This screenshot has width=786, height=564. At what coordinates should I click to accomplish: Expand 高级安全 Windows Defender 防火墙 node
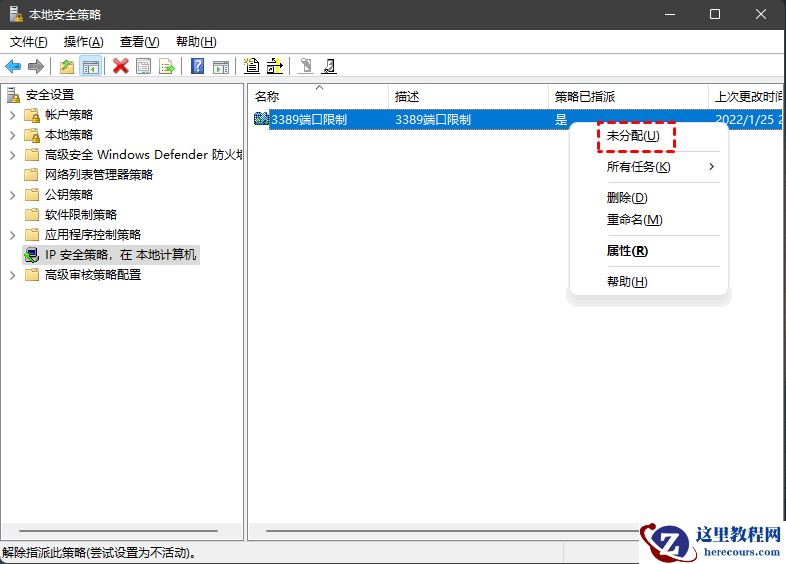tap(13, 155)
